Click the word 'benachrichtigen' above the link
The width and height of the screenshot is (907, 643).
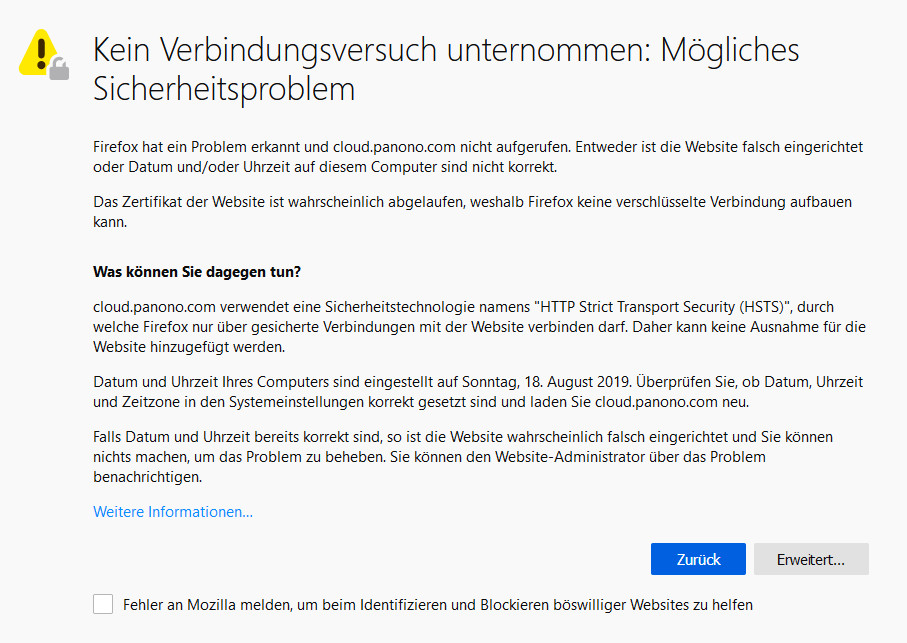coord(147,477)
